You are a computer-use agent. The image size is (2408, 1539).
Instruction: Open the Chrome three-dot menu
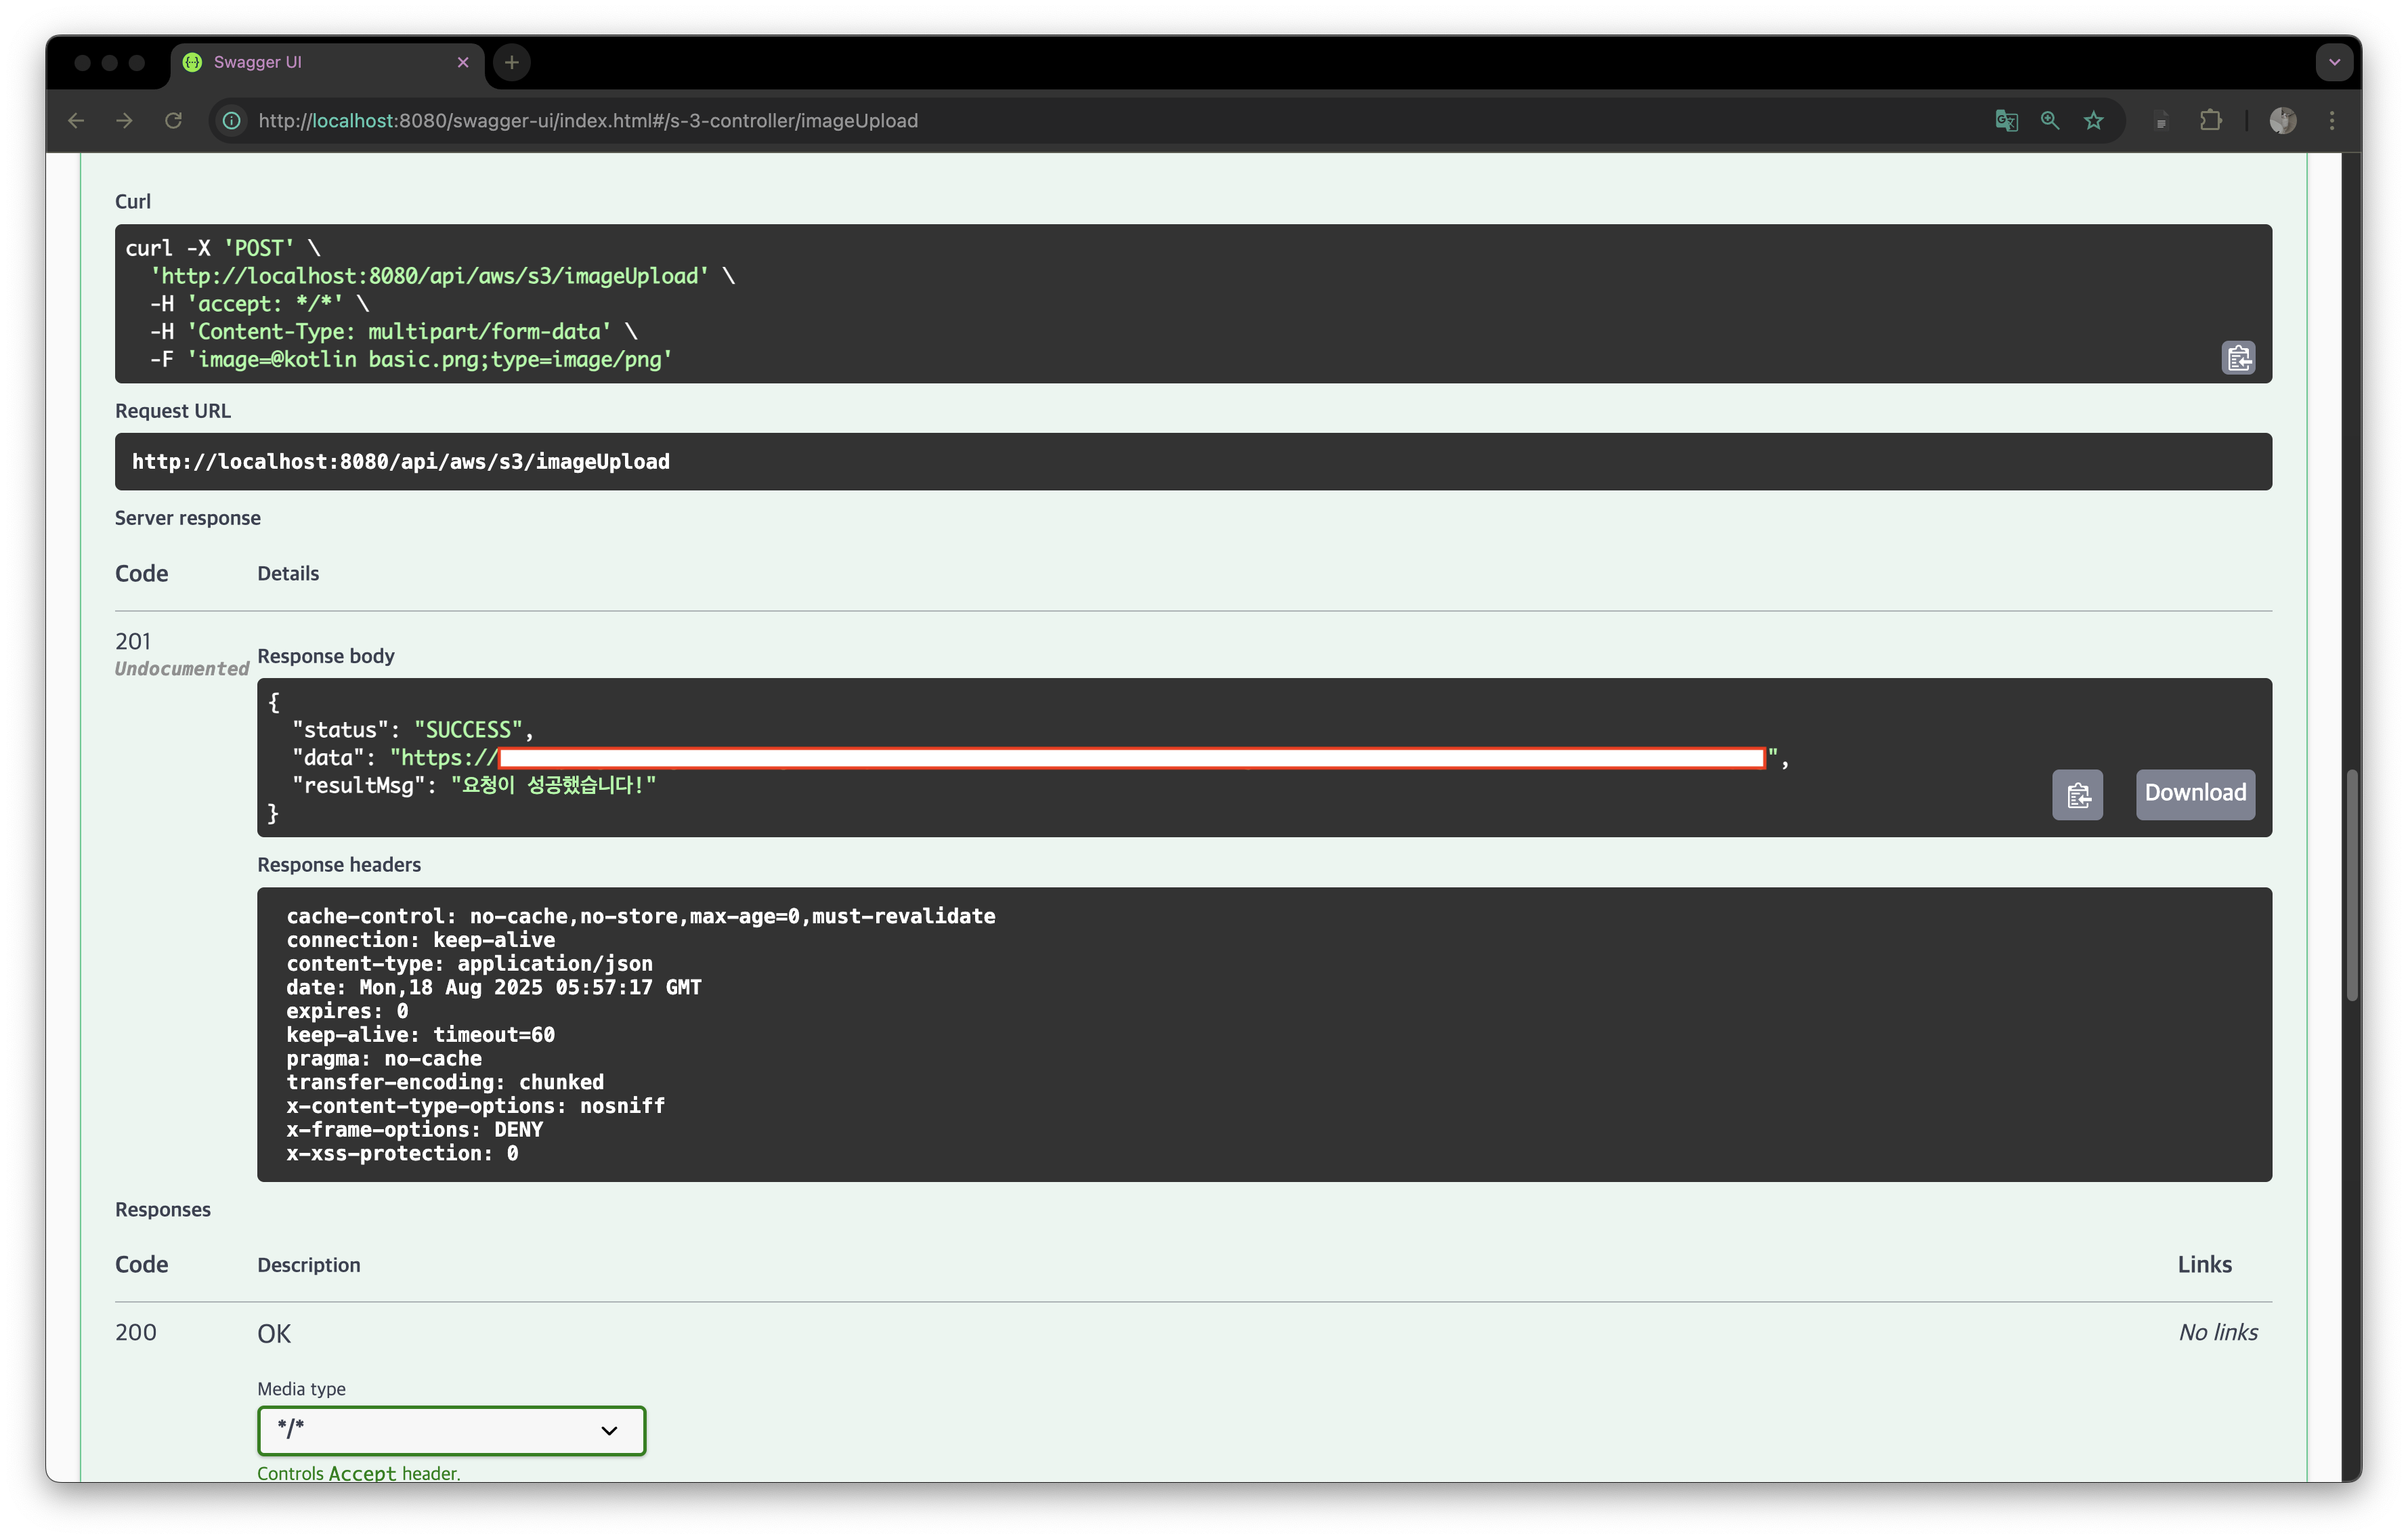click(2332, 121)
